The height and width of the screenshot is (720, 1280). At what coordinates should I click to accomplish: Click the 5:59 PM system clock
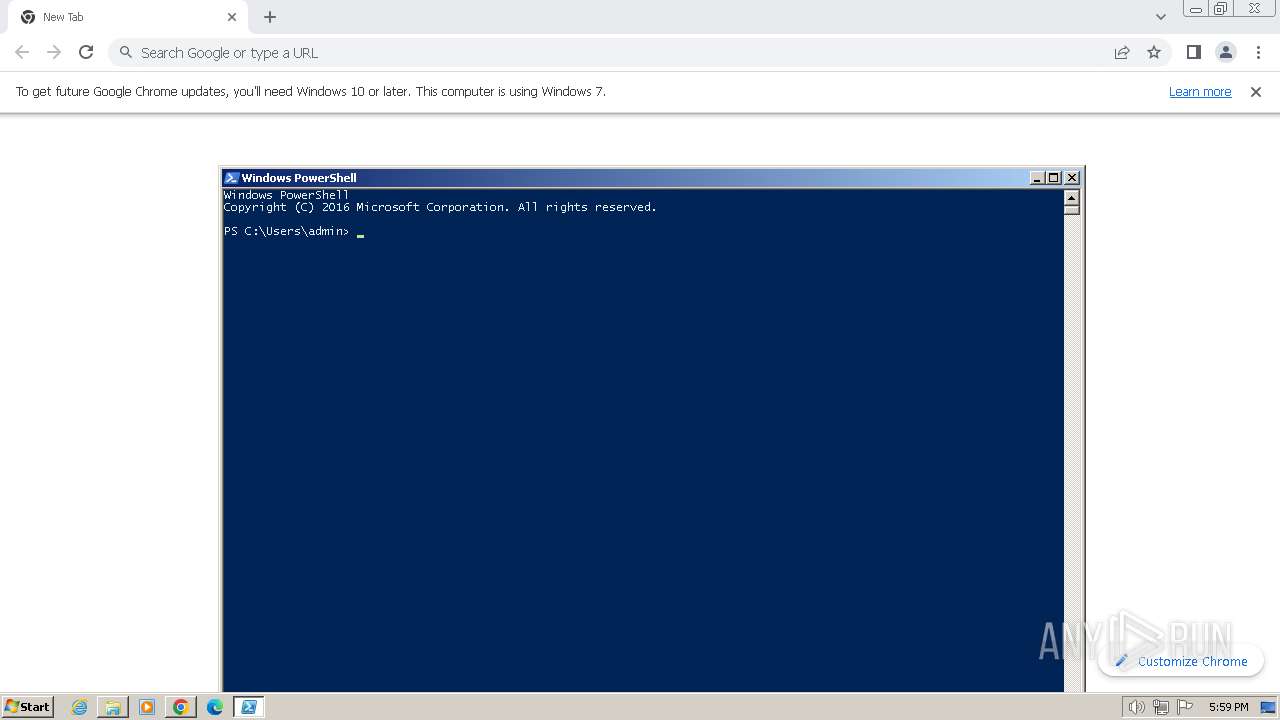[1228, 707]
